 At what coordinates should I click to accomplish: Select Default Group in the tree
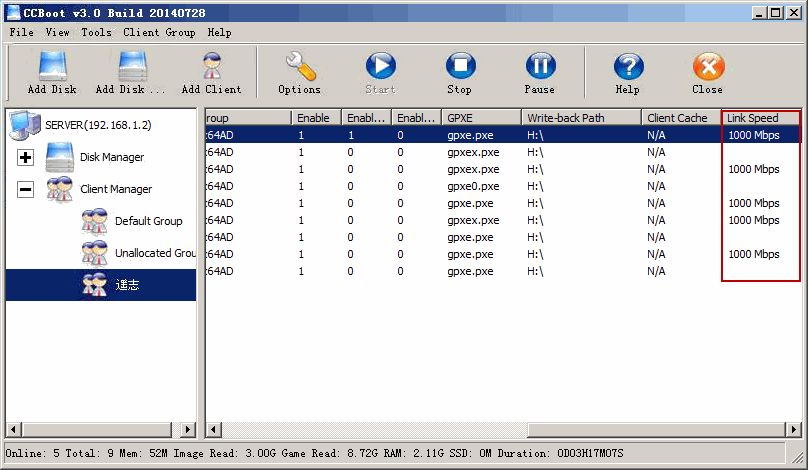coord(148,221)
